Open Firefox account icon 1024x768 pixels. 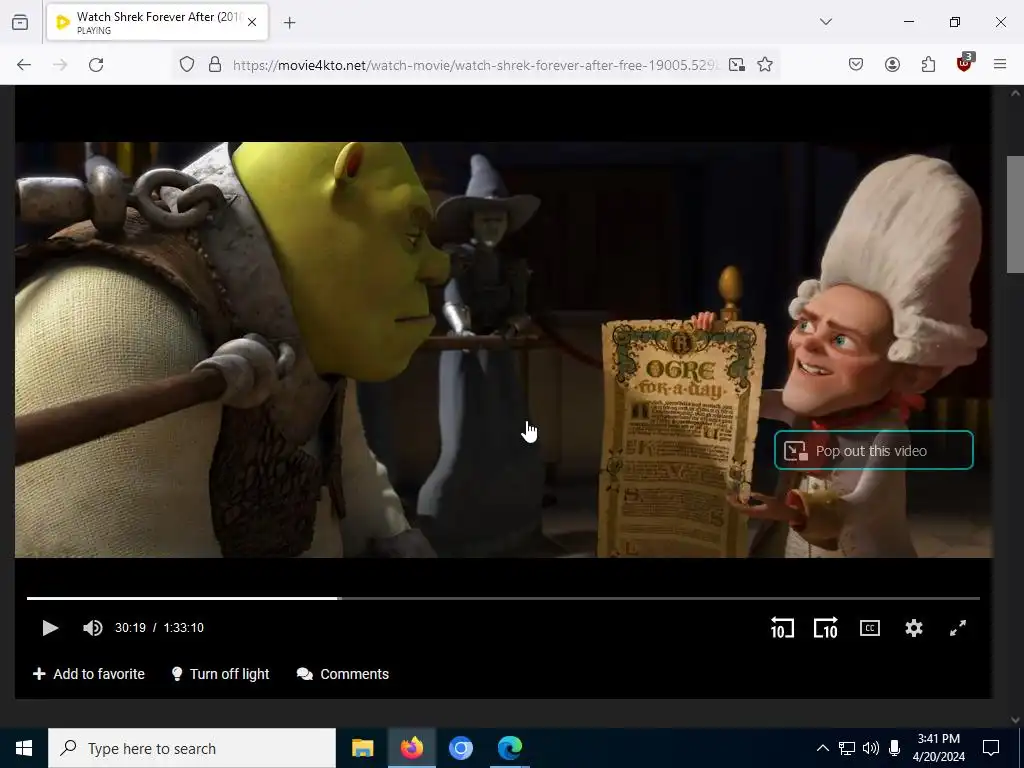click(892, 65)
